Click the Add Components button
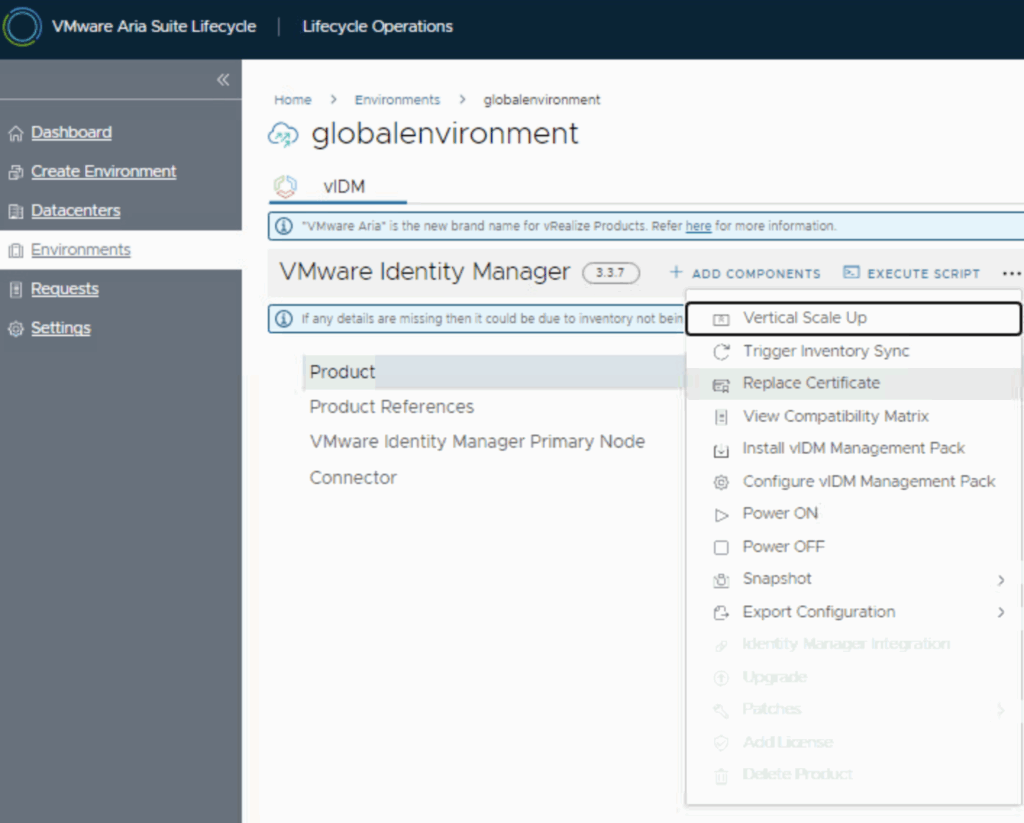Screen dimensions: 1024x823 coord(745,273)
